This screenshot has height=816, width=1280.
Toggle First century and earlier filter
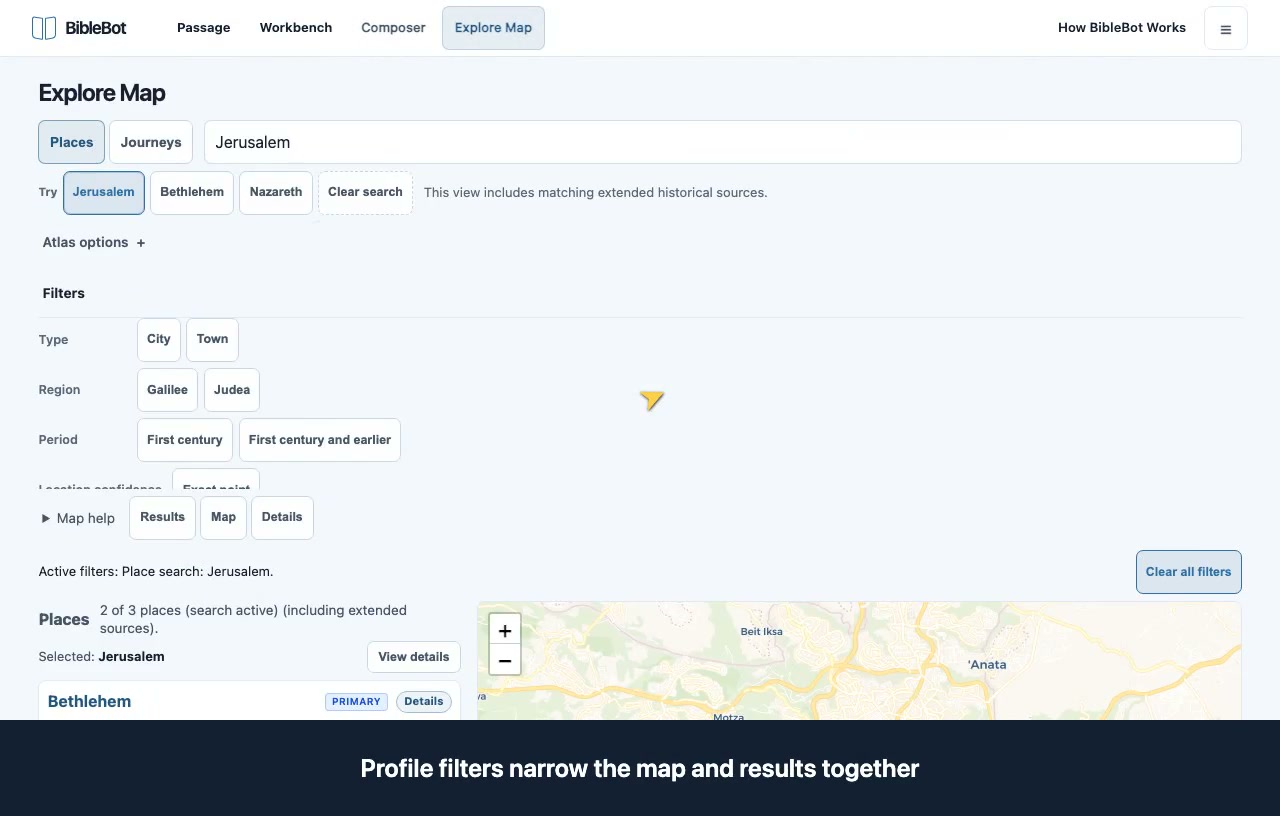point(320,440)
